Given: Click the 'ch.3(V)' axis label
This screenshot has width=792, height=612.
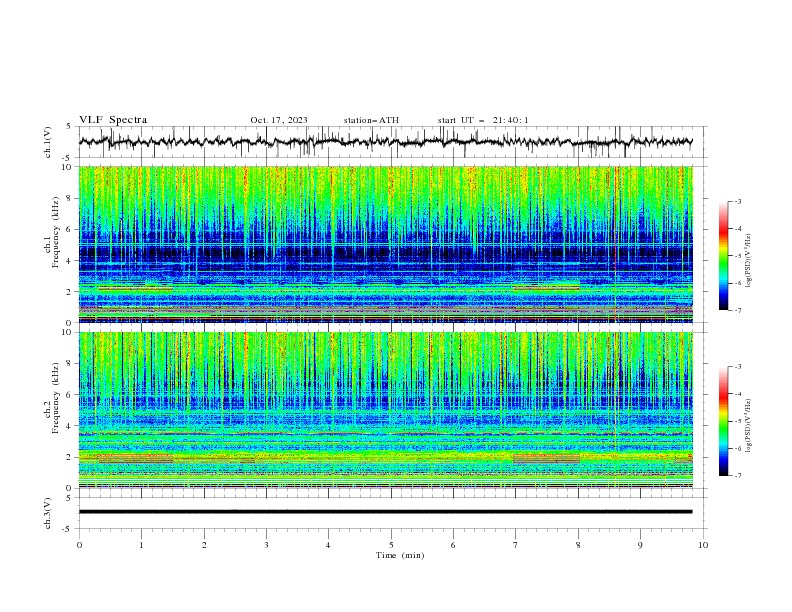Looking at the screenshot, I should pos(47,513).
